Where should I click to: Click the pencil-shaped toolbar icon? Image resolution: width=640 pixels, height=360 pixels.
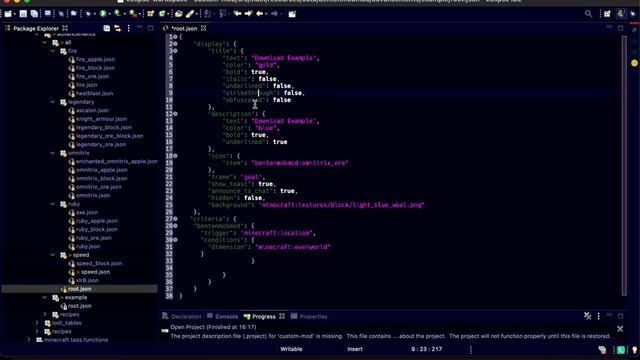click(x=190, y=14)
